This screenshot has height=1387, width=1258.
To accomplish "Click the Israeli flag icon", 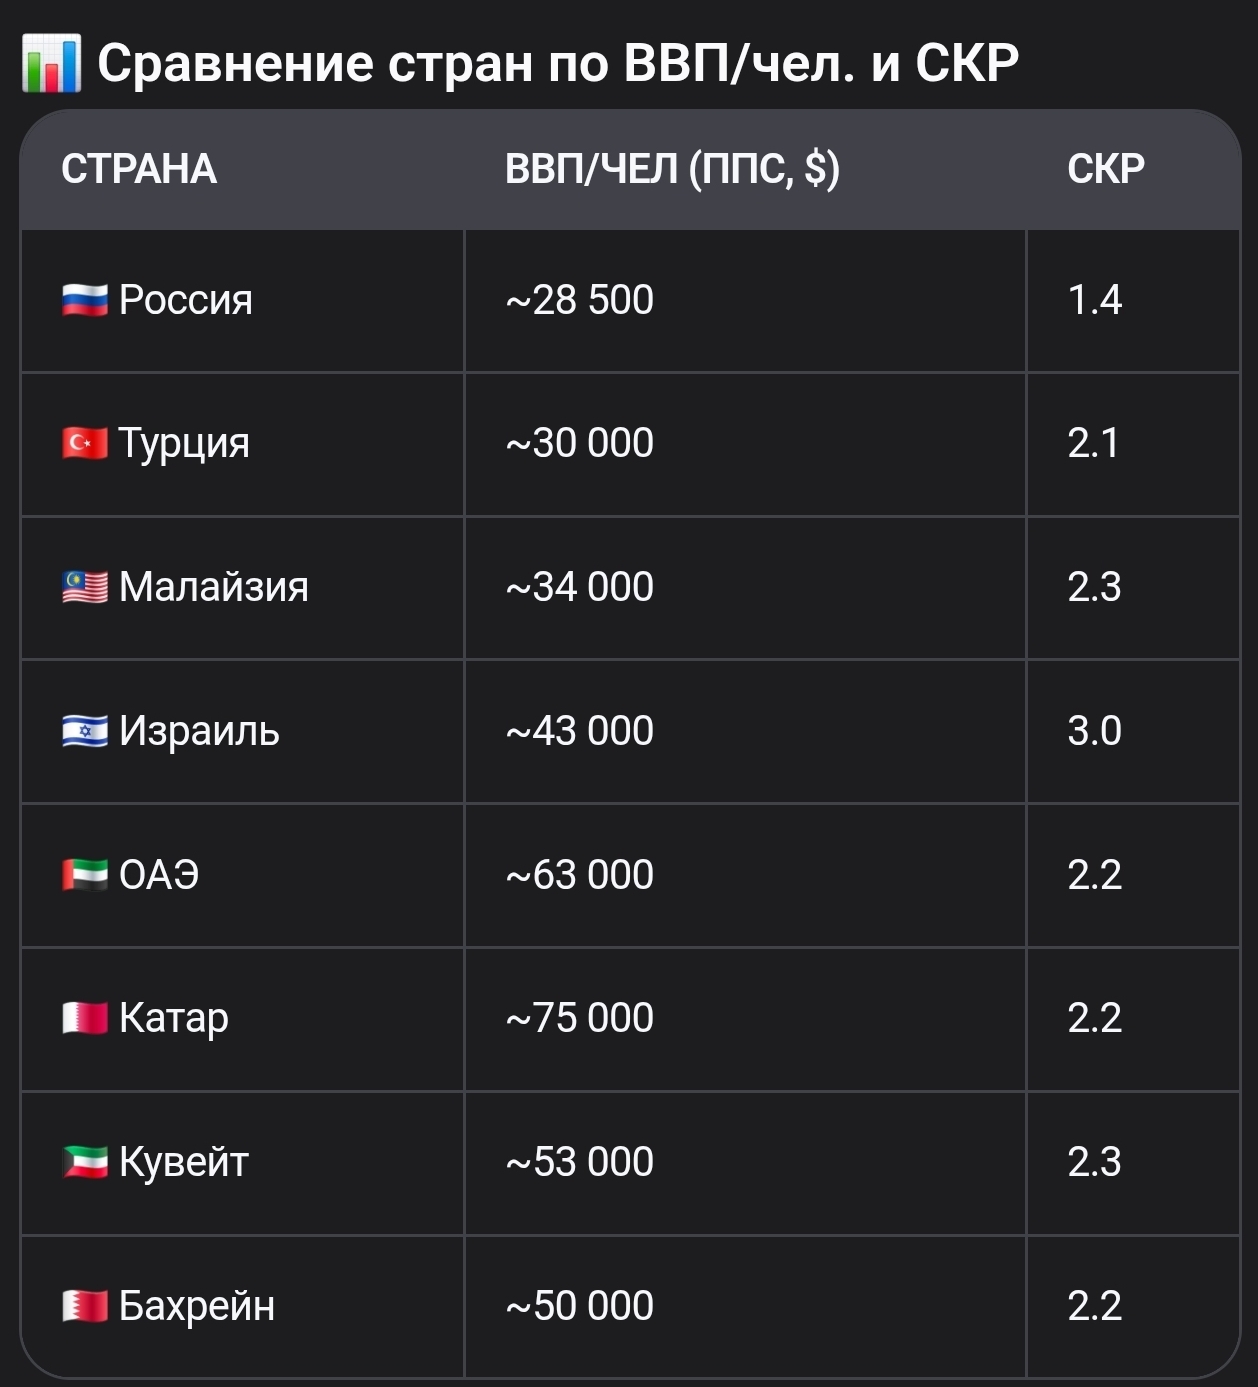I will pyautogui.click(x=85, y=731).
